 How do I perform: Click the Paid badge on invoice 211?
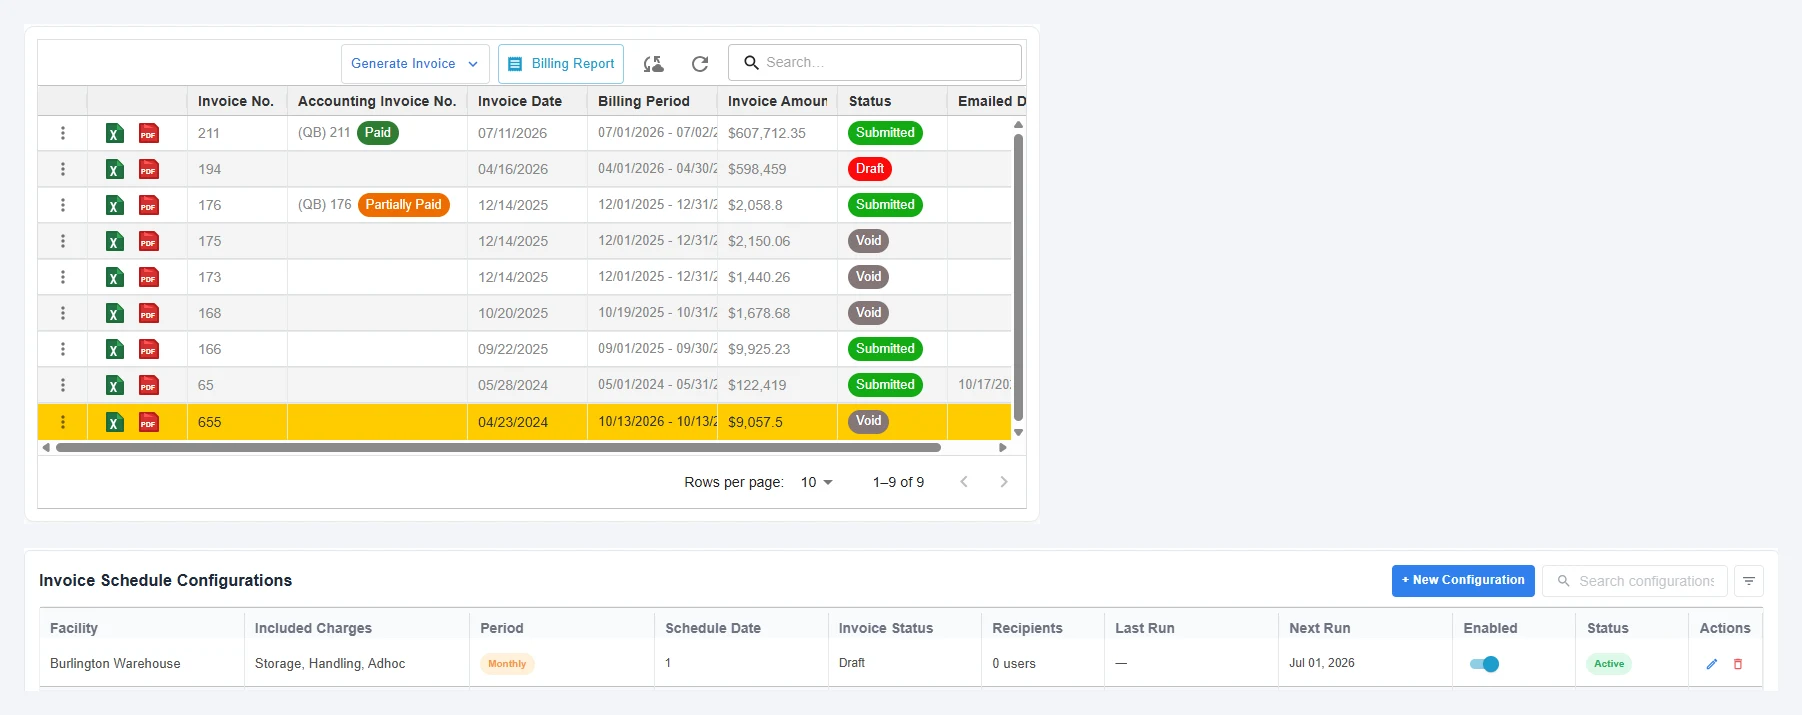(378, 133)
